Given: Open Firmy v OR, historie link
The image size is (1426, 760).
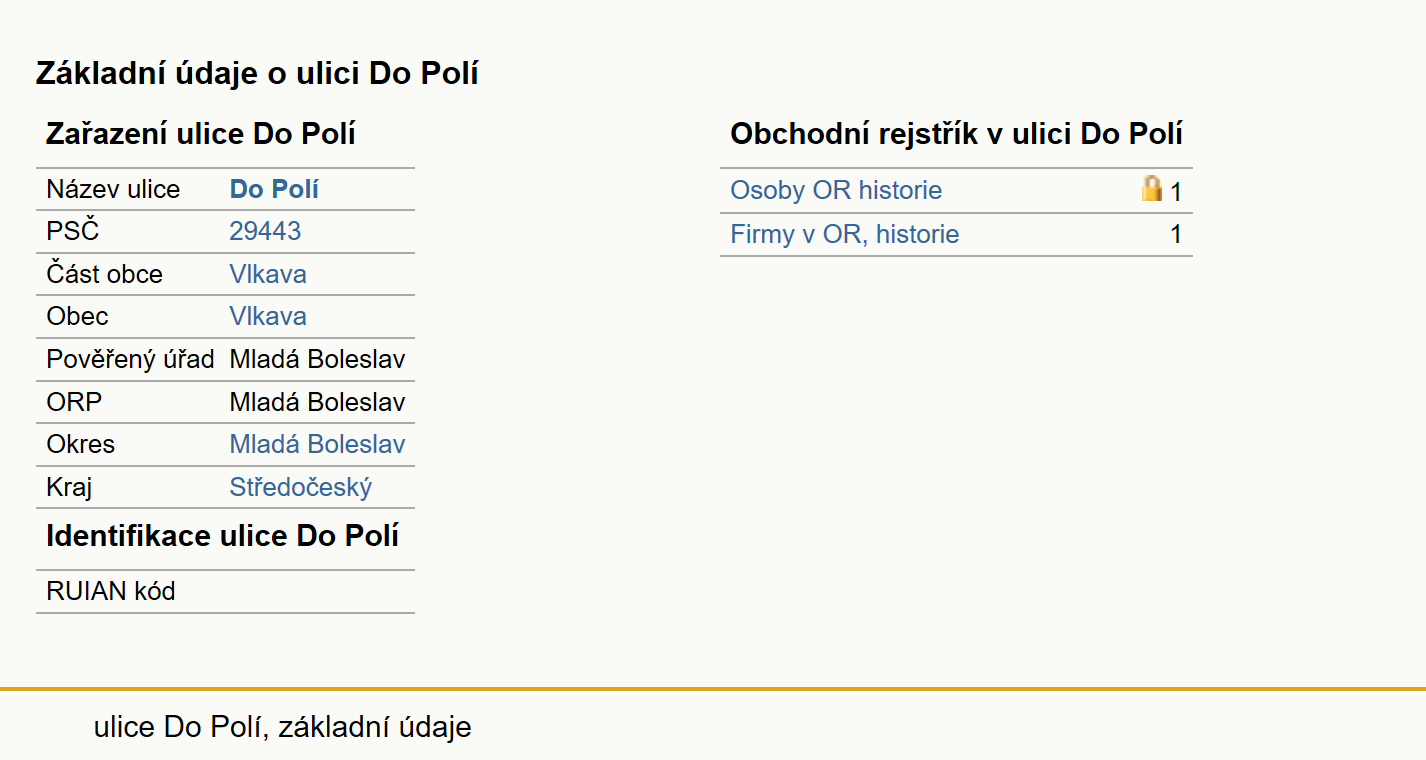Looking at the screenshot, I should coord(845,234).
